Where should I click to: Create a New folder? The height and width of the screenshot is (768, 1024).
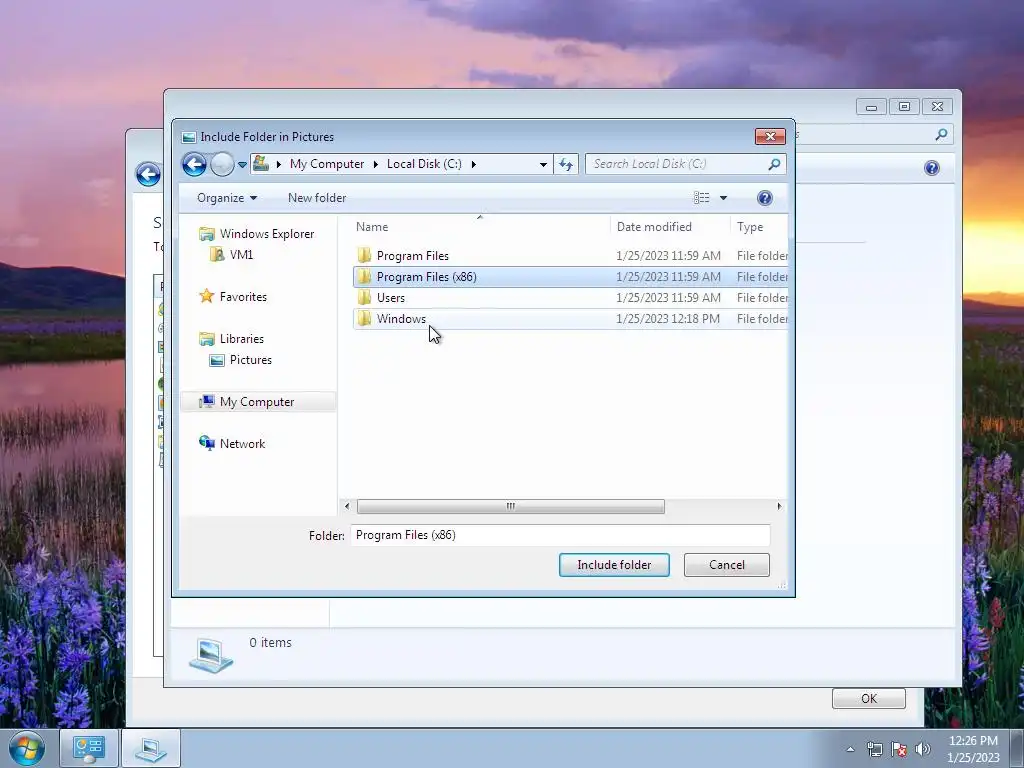317,198
